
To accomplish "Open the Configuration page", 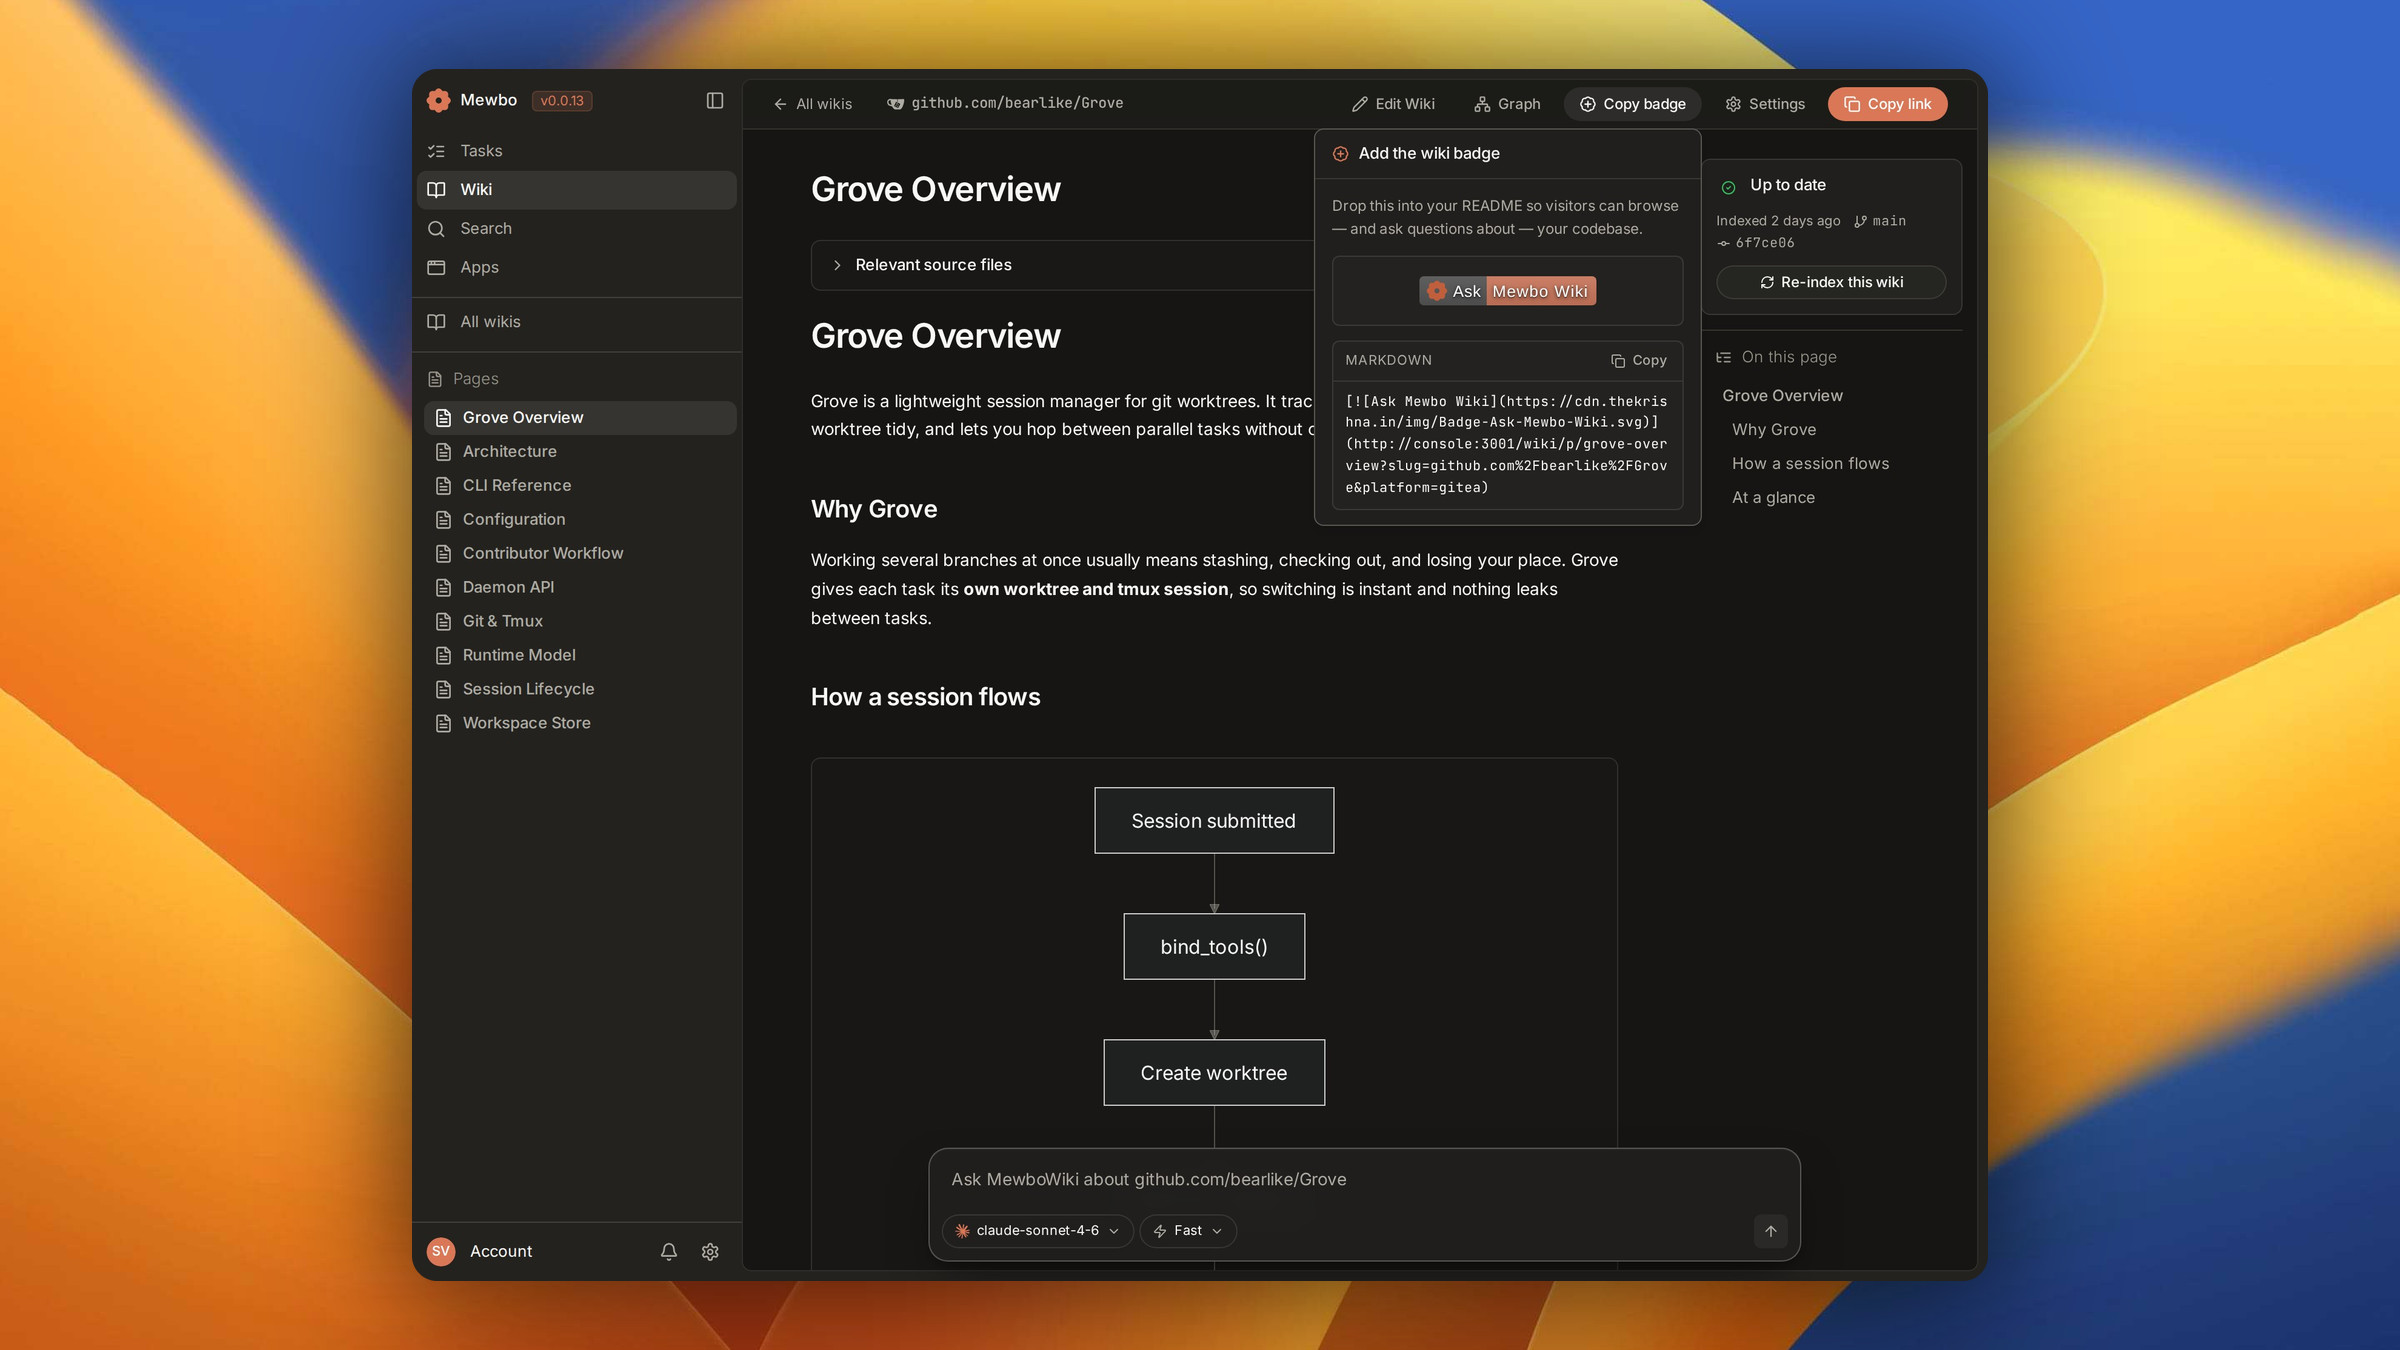I will [x=580, y=520].
